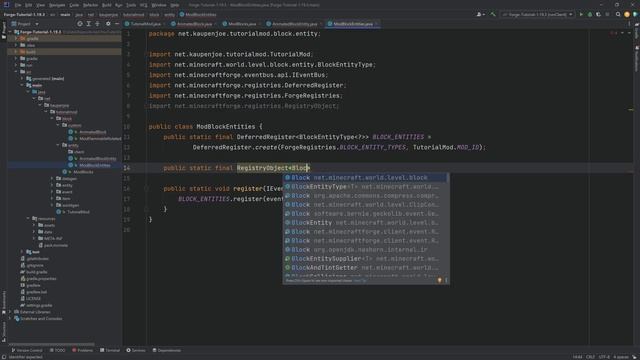Open the Dependencies tool window
Screen dimensions: 640x360
coord(167,350)
